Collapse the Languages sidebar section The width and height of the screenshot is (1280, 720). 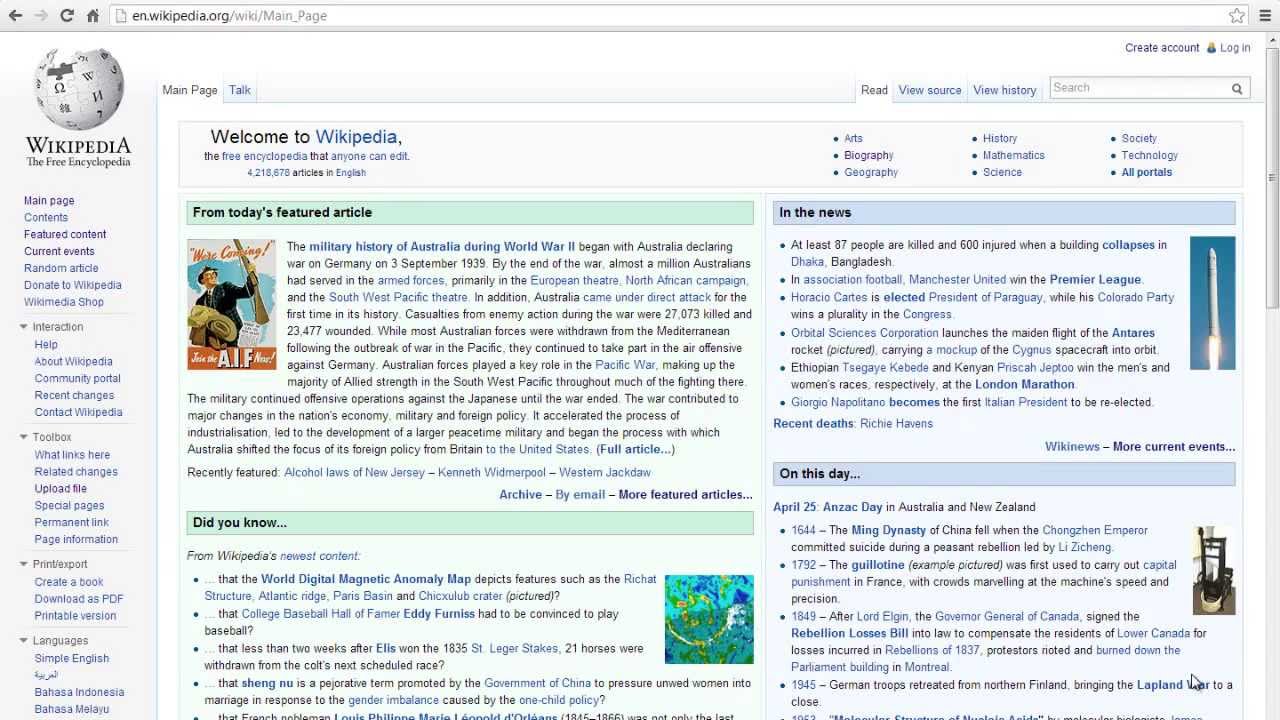coord(24,641)
